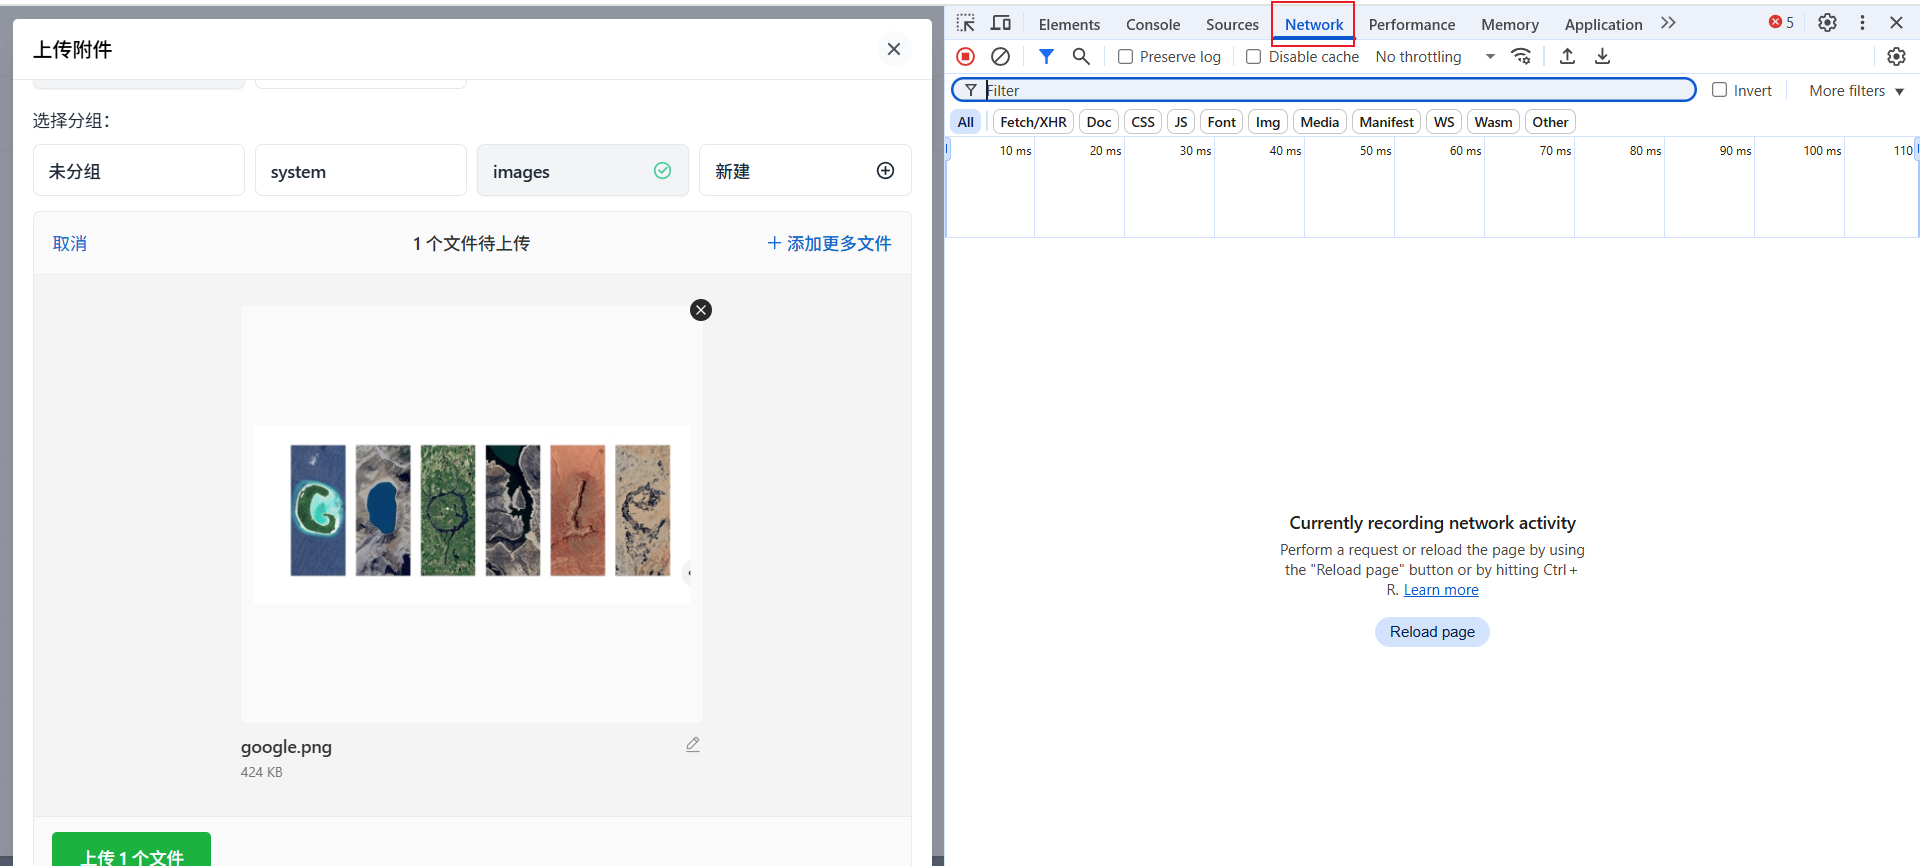Image resolution: width=1920 pixels, height=866 pixels.
Task: Stop recording network log
Action: pyautogui.click(x=965, y=56)
